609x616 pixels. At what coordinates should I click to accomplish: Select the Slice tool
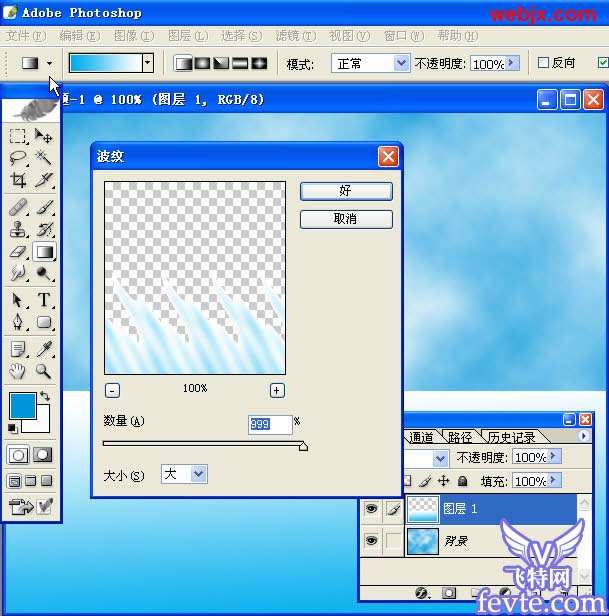pyautogui.click(x=43, y=180)
